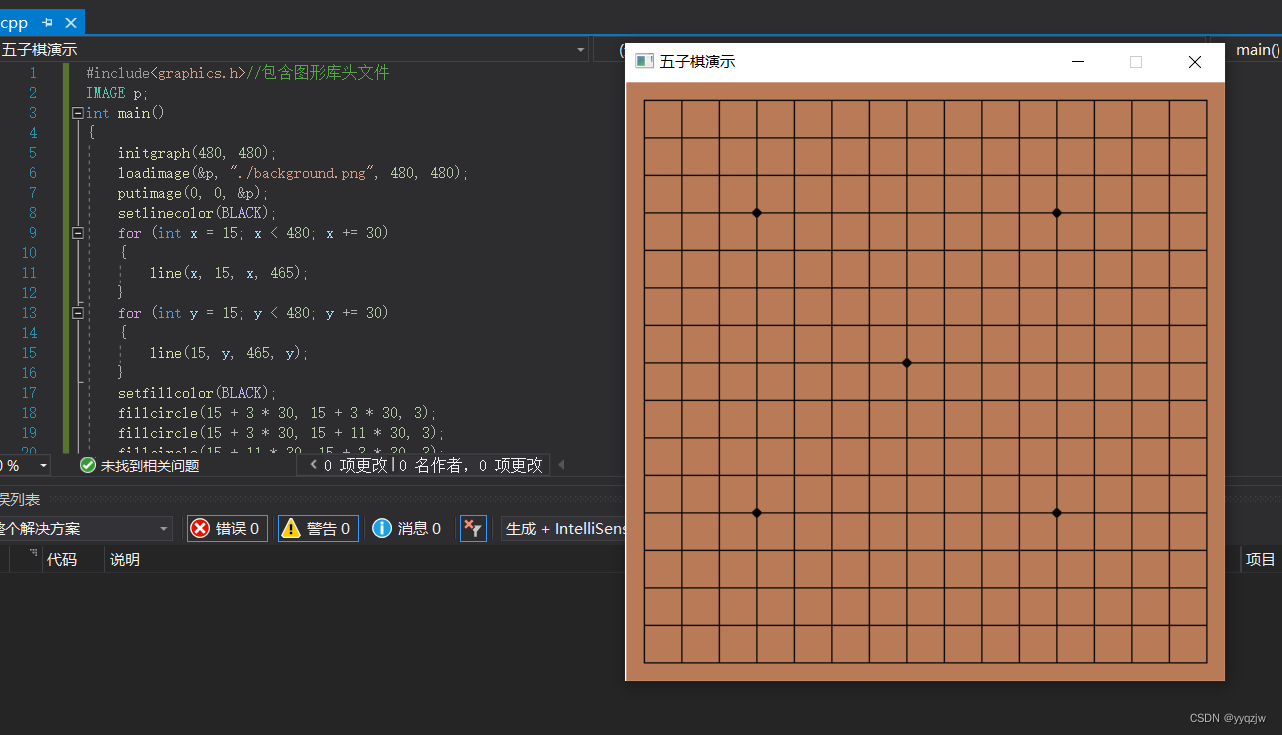The image size is (1282, 735).
Task: Toggle the 消息 0 messages filter
Action: pyautogui.click(x=407, y=528)
